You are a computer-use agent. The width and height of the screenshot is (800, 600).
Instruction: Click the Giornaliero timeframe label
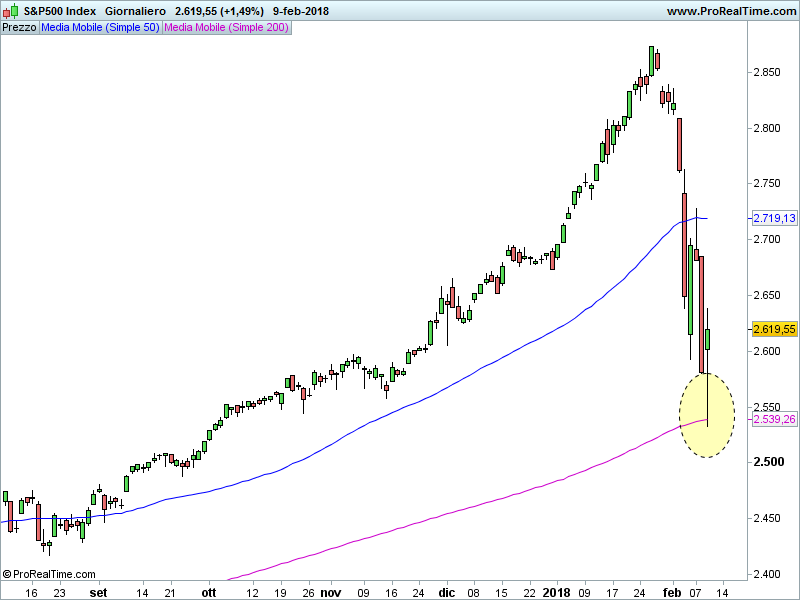coord(135,11)
